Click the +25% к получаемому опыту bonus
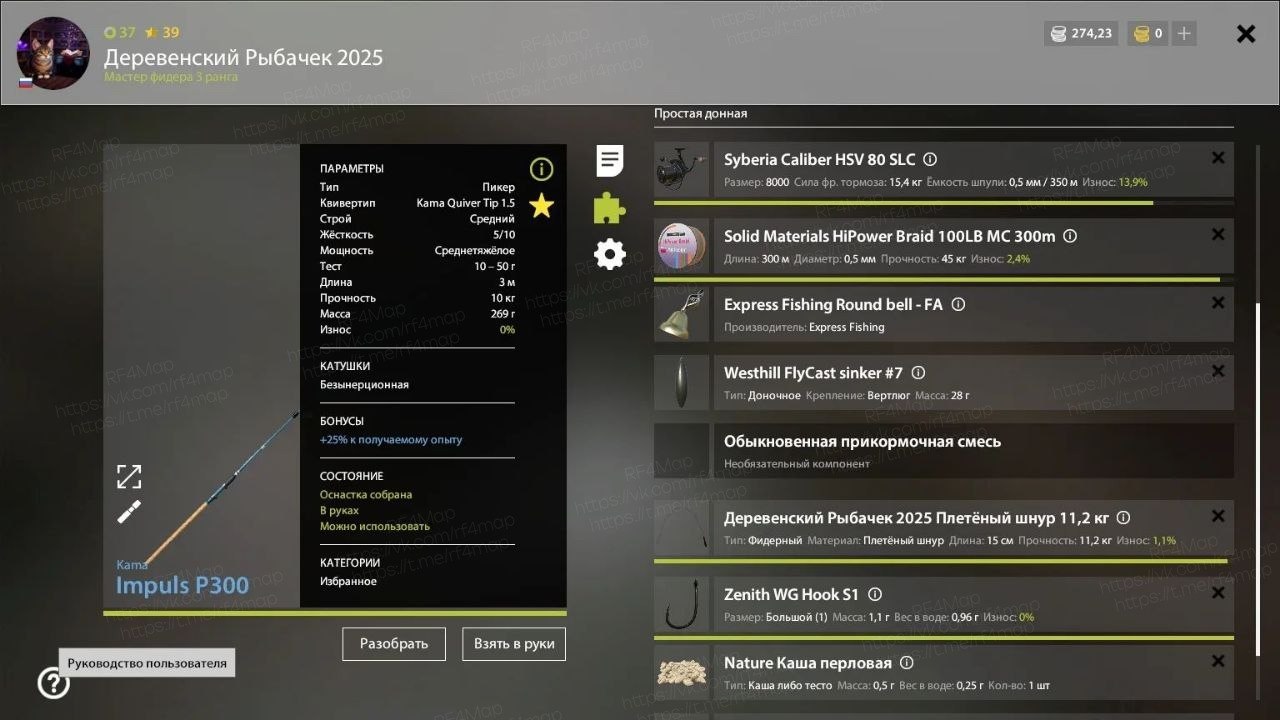Screen dimensions: 1280x720 [x=391, y=440]
